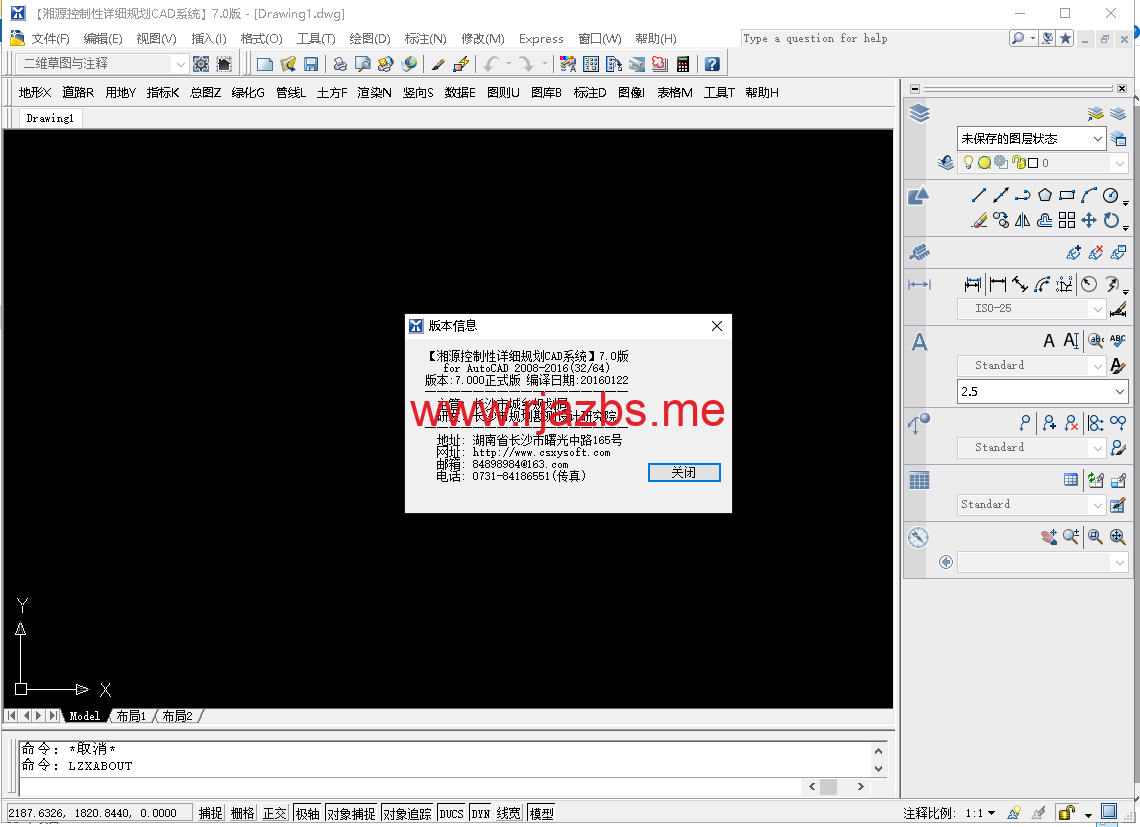The width and height of the screenshot is (1140, 827).
Task: Select the Polygon draw tool
Action: [1045, 196]
